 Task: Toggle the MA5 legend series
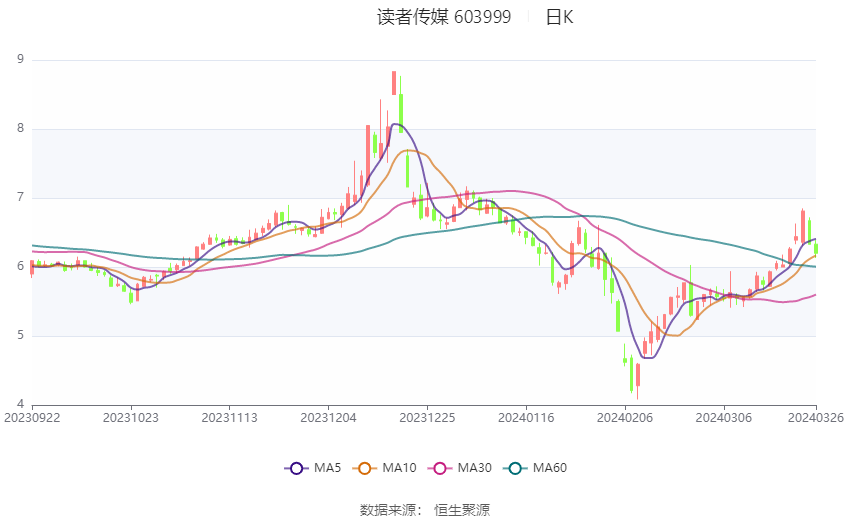pos(313,468)
